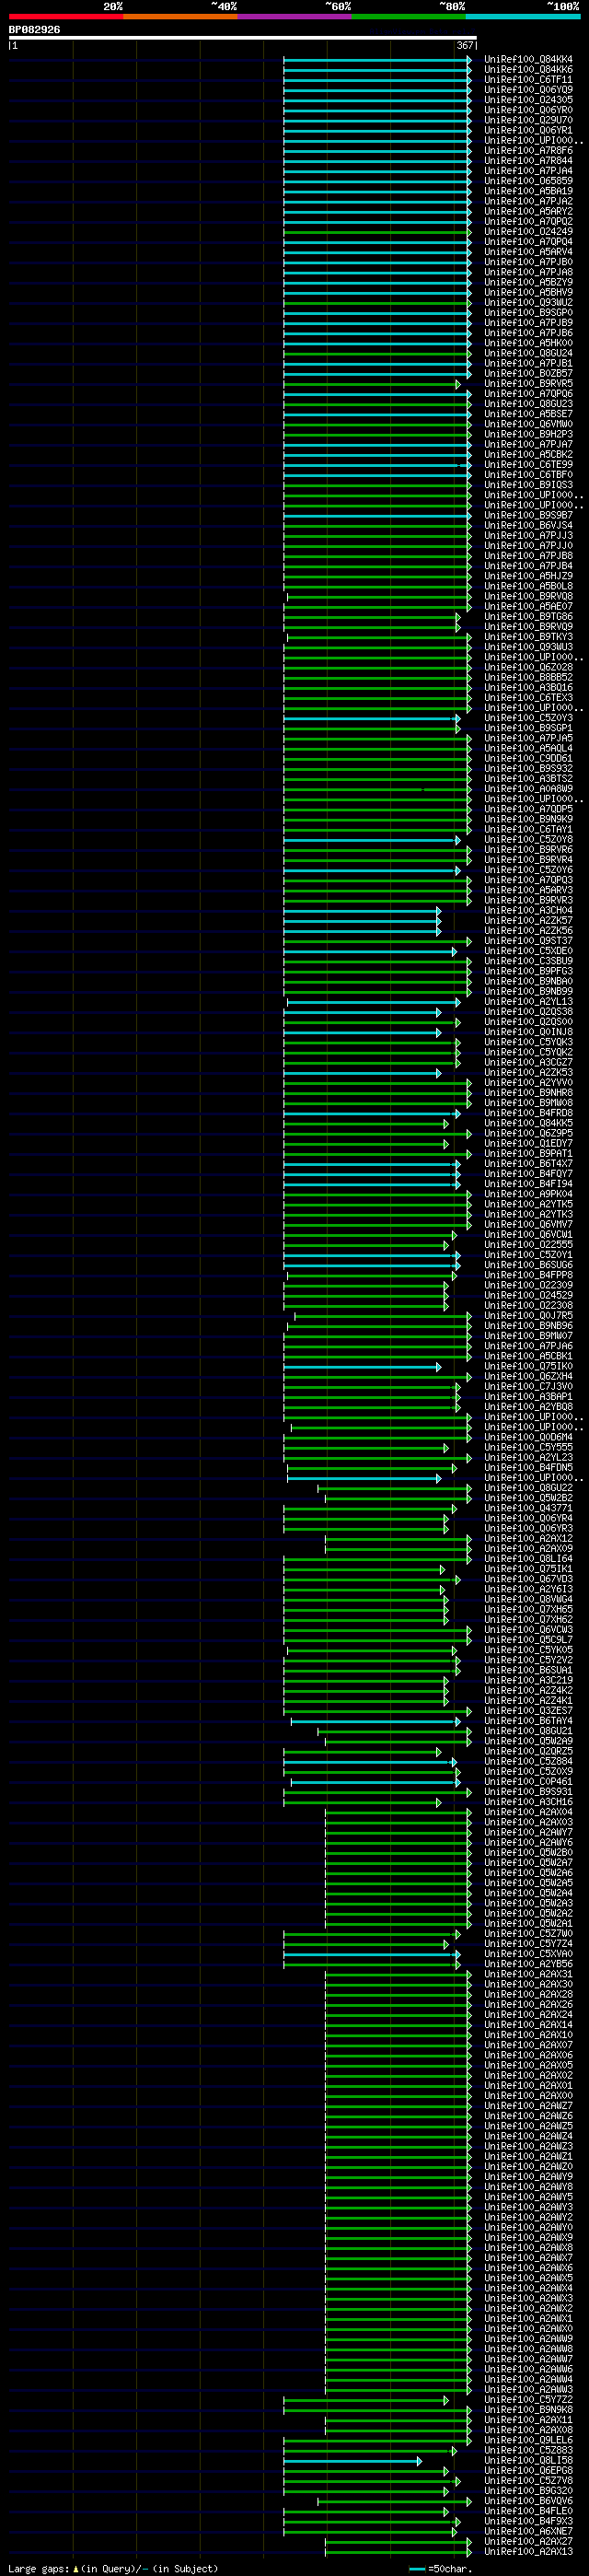Select hit label UniRef100_Q9ST37
Viewport: 589px width, 2576px height.
point(528,940)
